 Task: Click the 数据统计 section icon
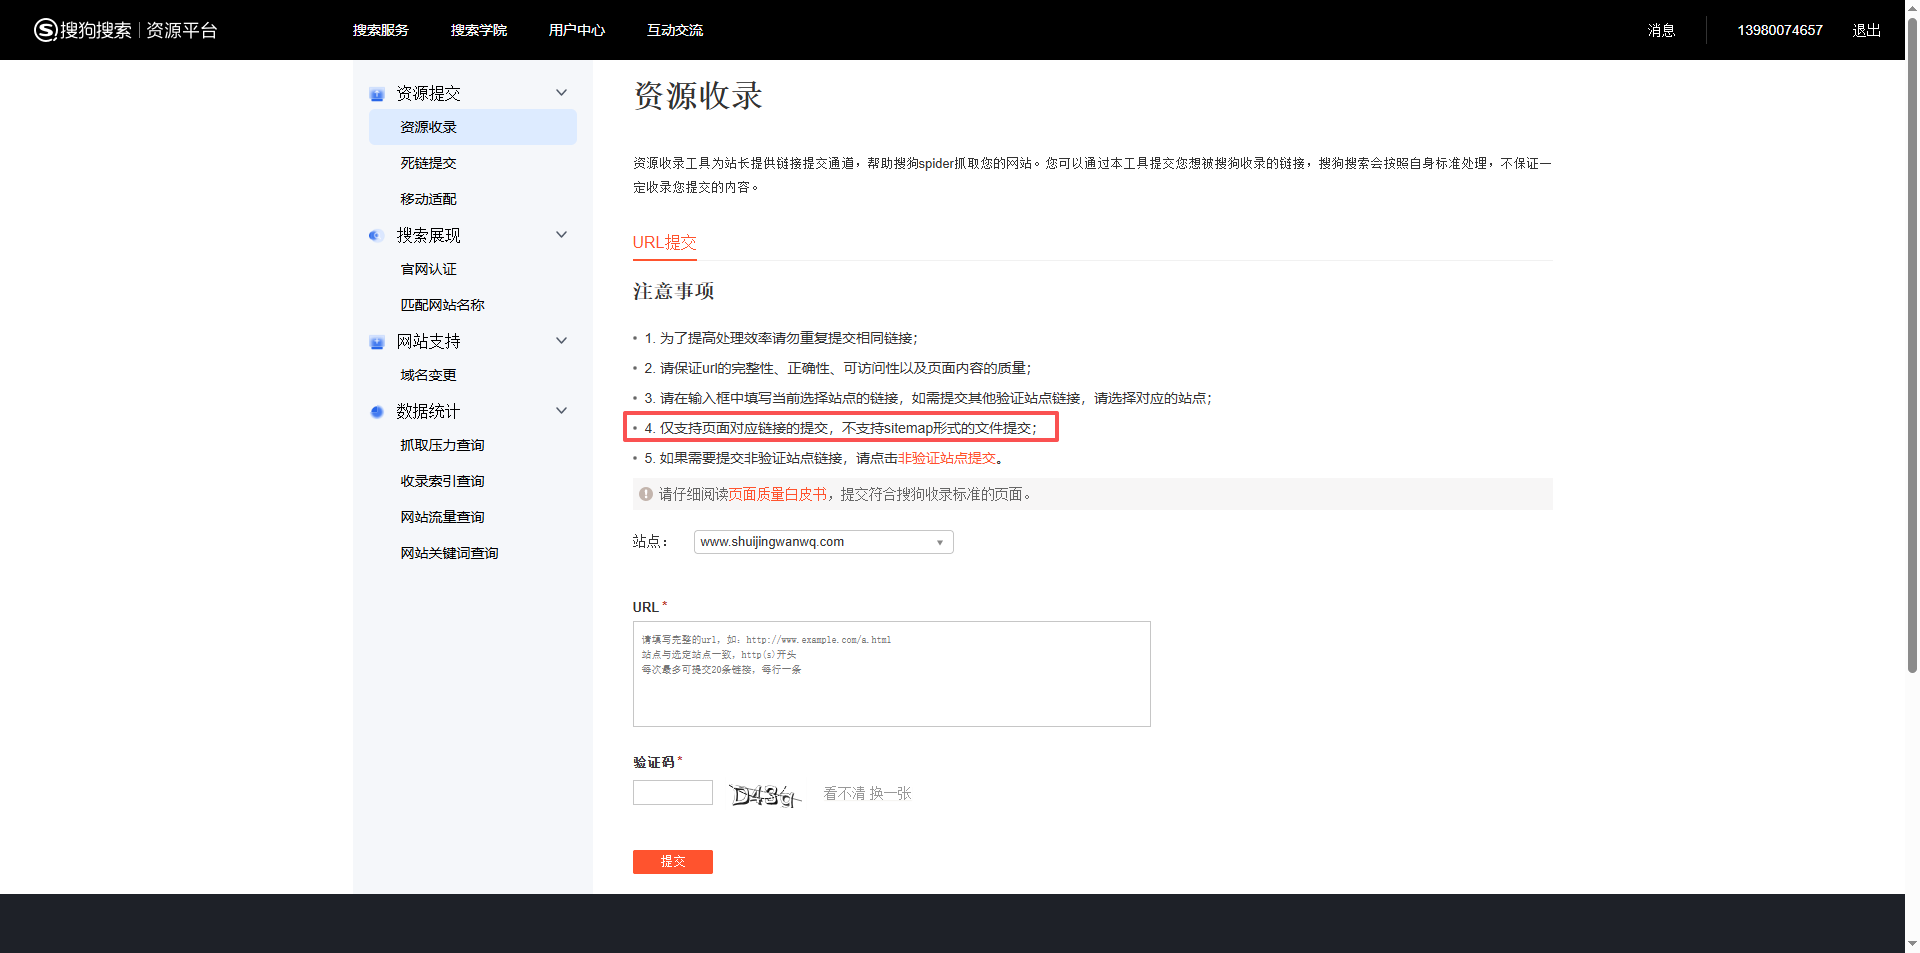pyautogui.click(x=377, y=412)
